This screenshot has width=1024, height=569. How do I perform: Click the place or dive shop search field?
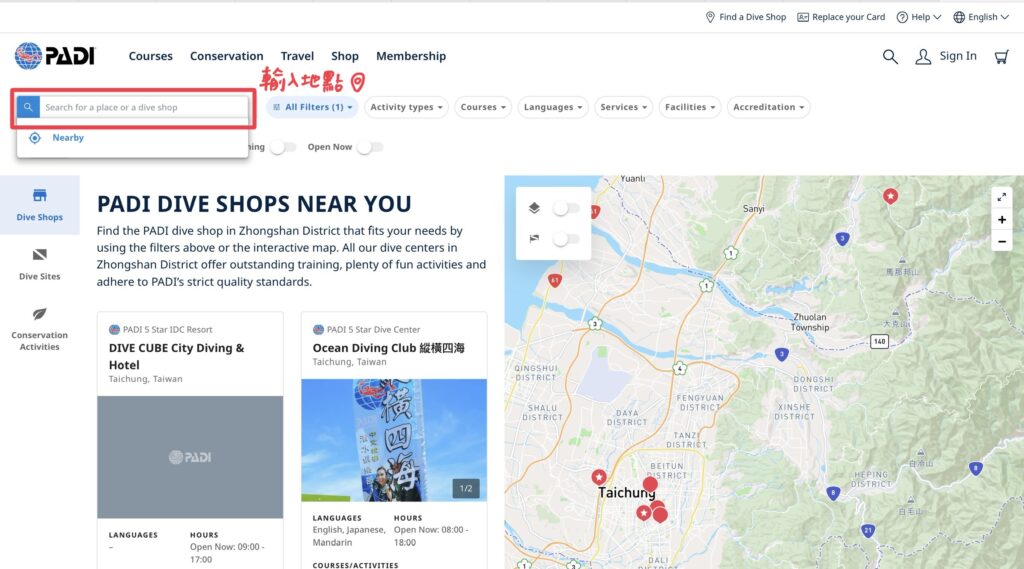pos(142,107)
